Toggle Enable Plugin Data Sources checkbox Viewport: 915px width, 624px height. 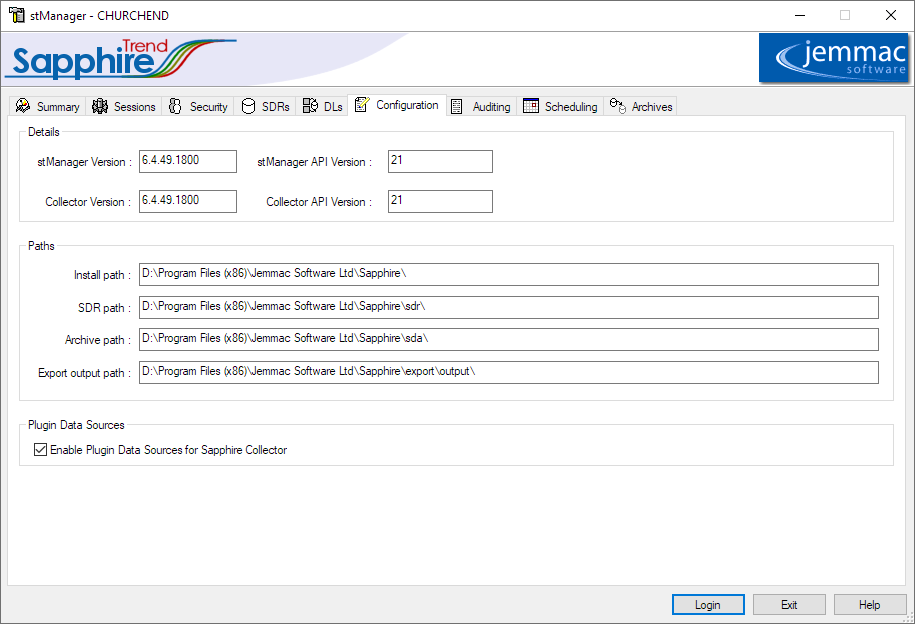[40, 449]
